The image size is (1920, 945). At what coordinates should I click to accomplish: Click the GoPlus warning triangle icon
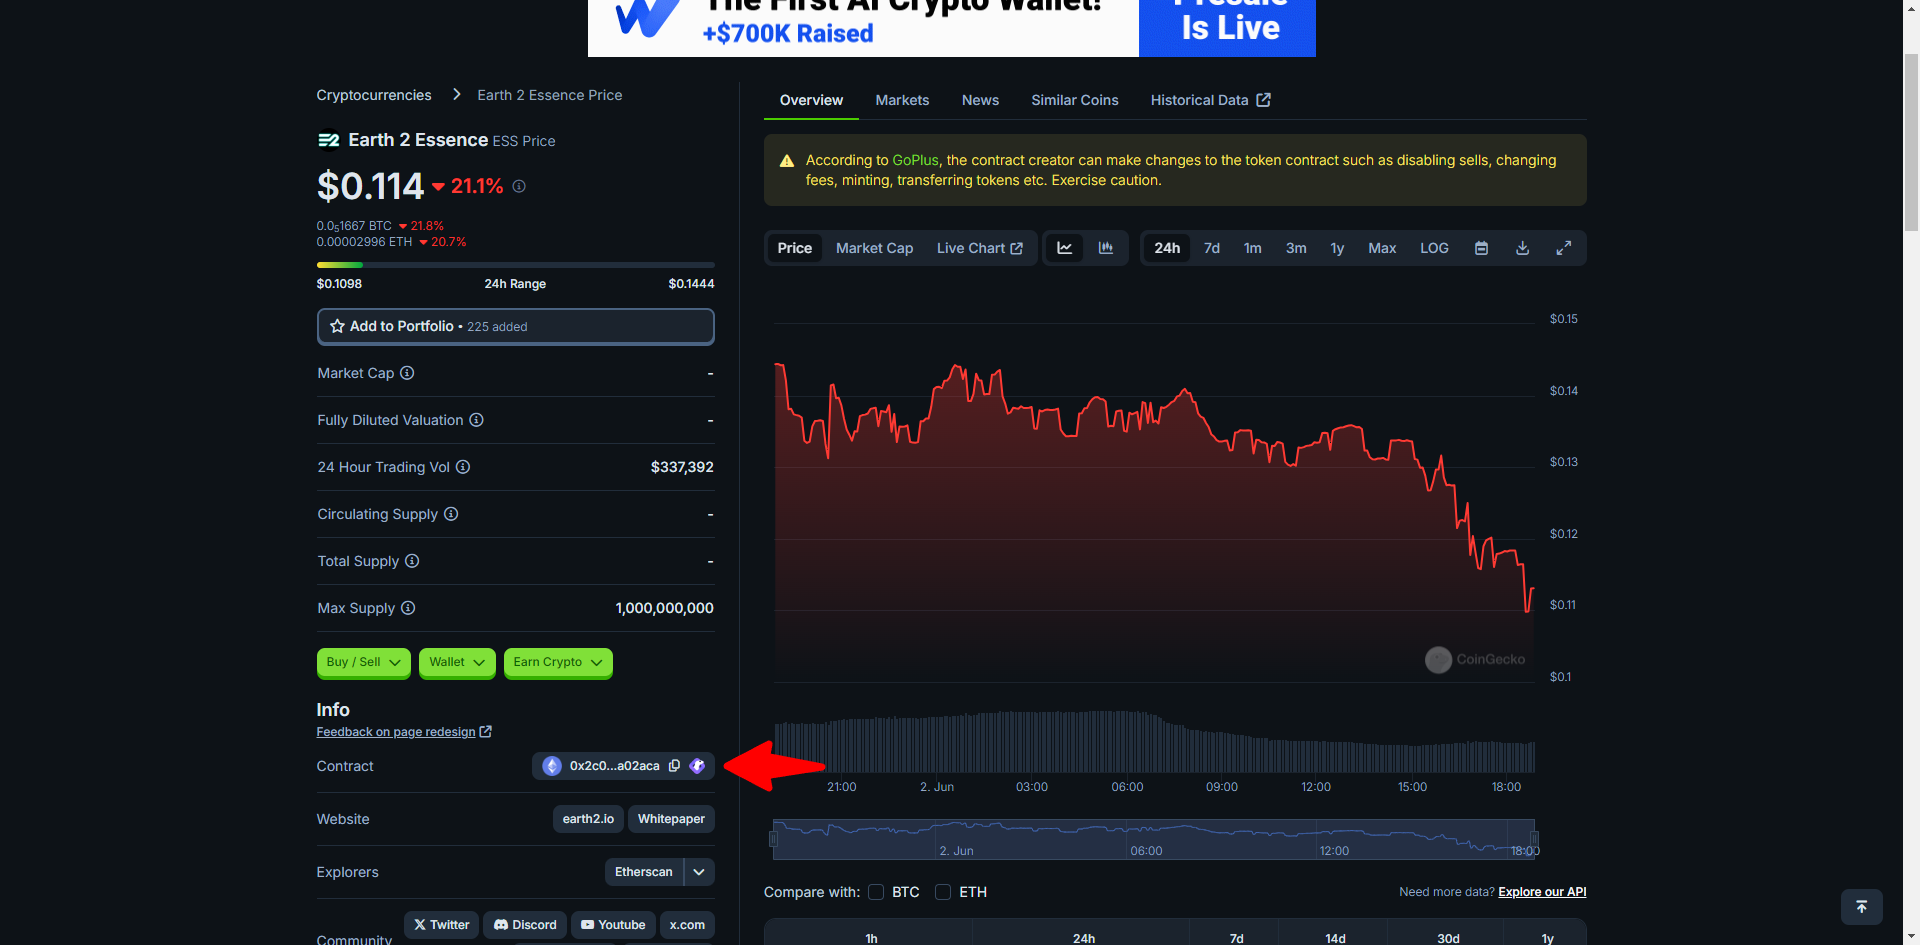point(787,161)
